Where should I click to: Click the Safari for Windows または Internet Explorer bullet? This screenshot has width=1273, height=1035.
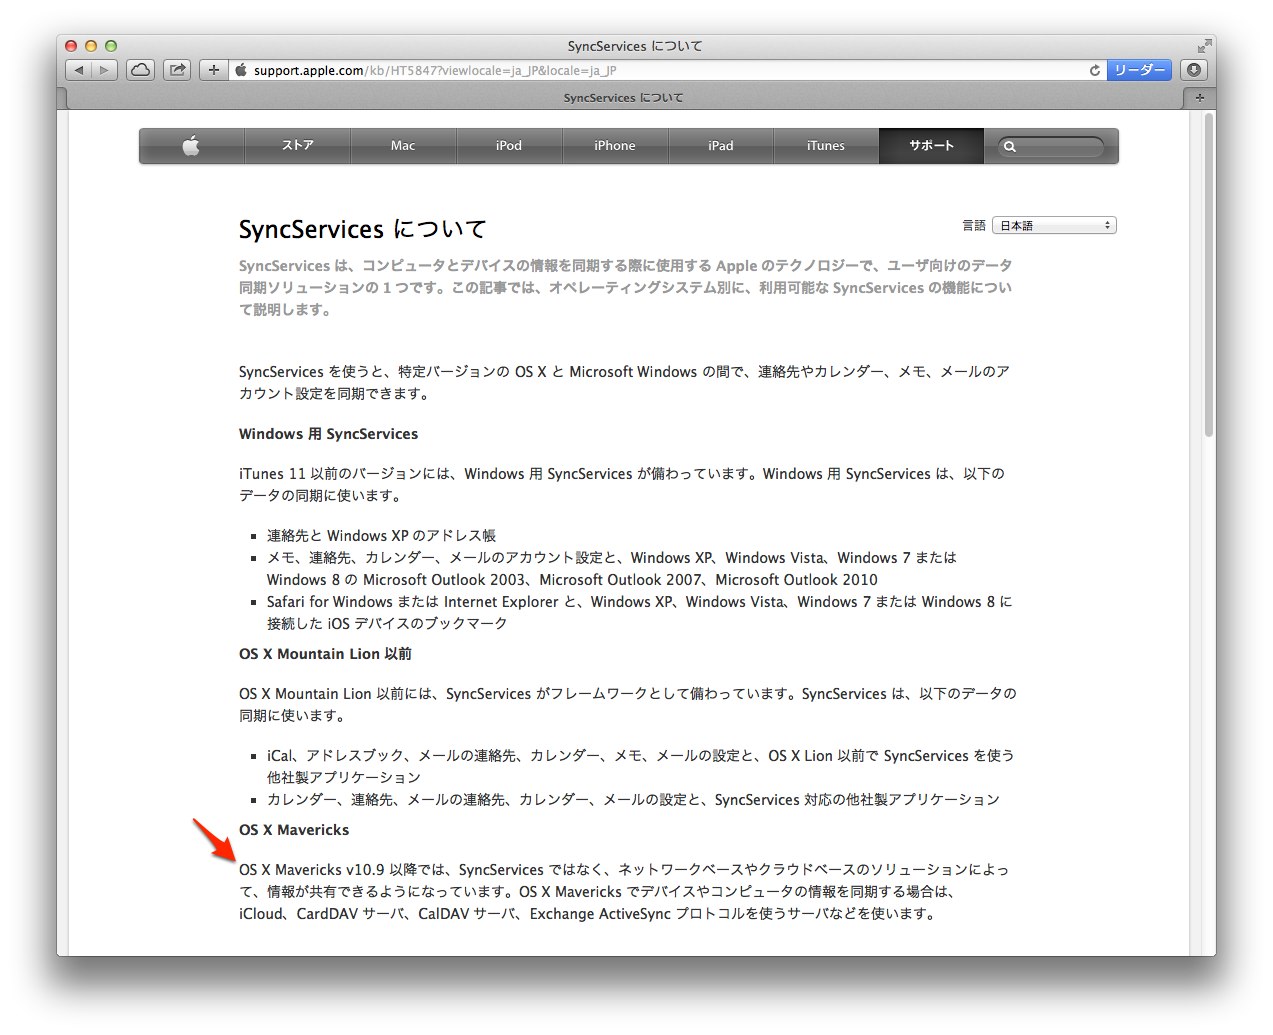coord(639,612)
